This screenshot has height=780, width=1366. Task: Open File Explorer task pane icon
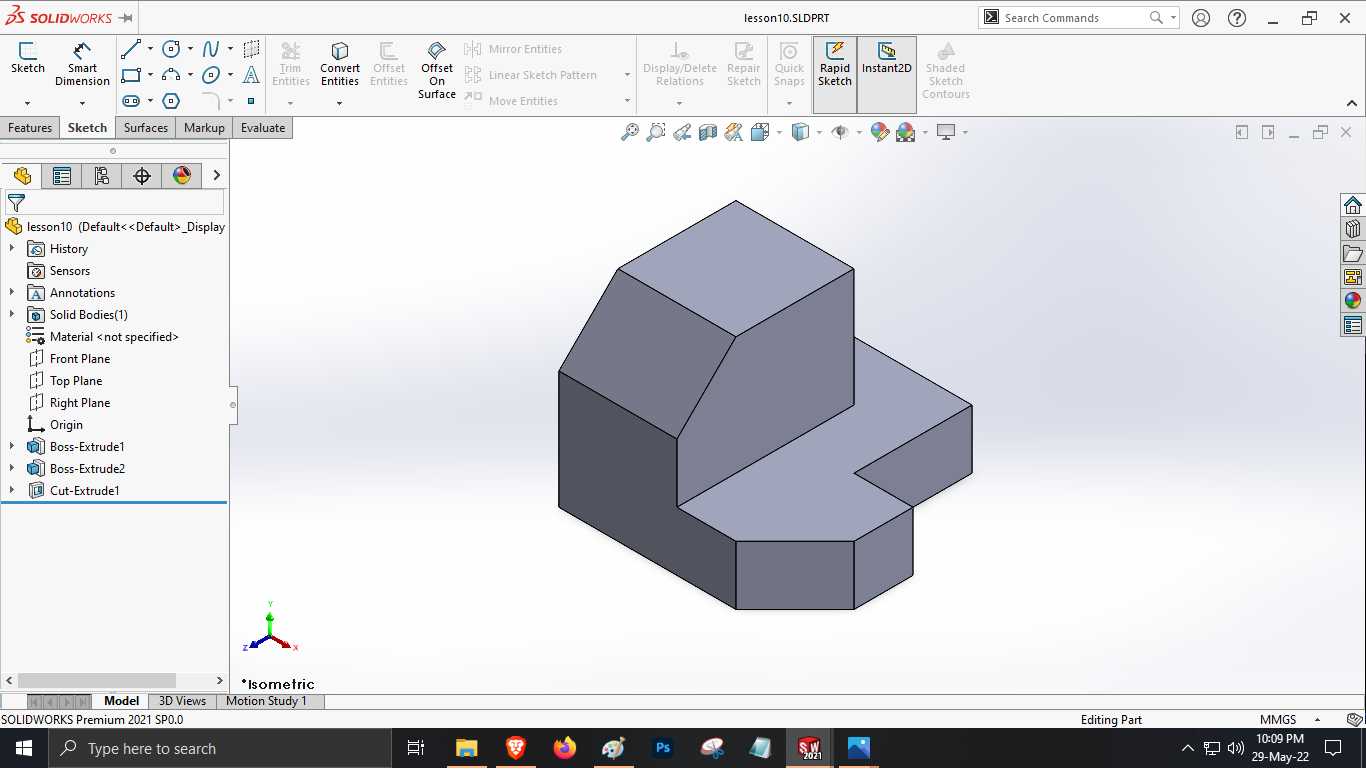pos(1353,254)
